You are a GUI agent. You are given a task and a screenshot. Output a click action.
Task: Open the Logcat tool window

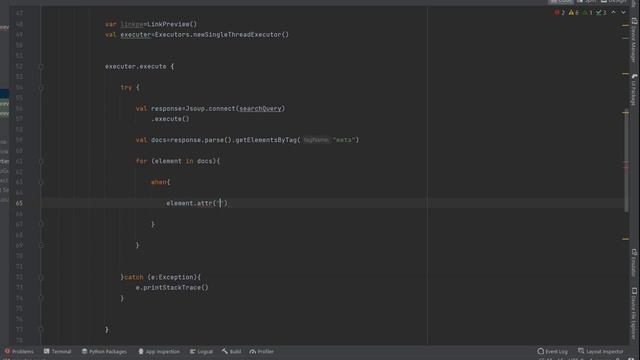click(201, 351)
